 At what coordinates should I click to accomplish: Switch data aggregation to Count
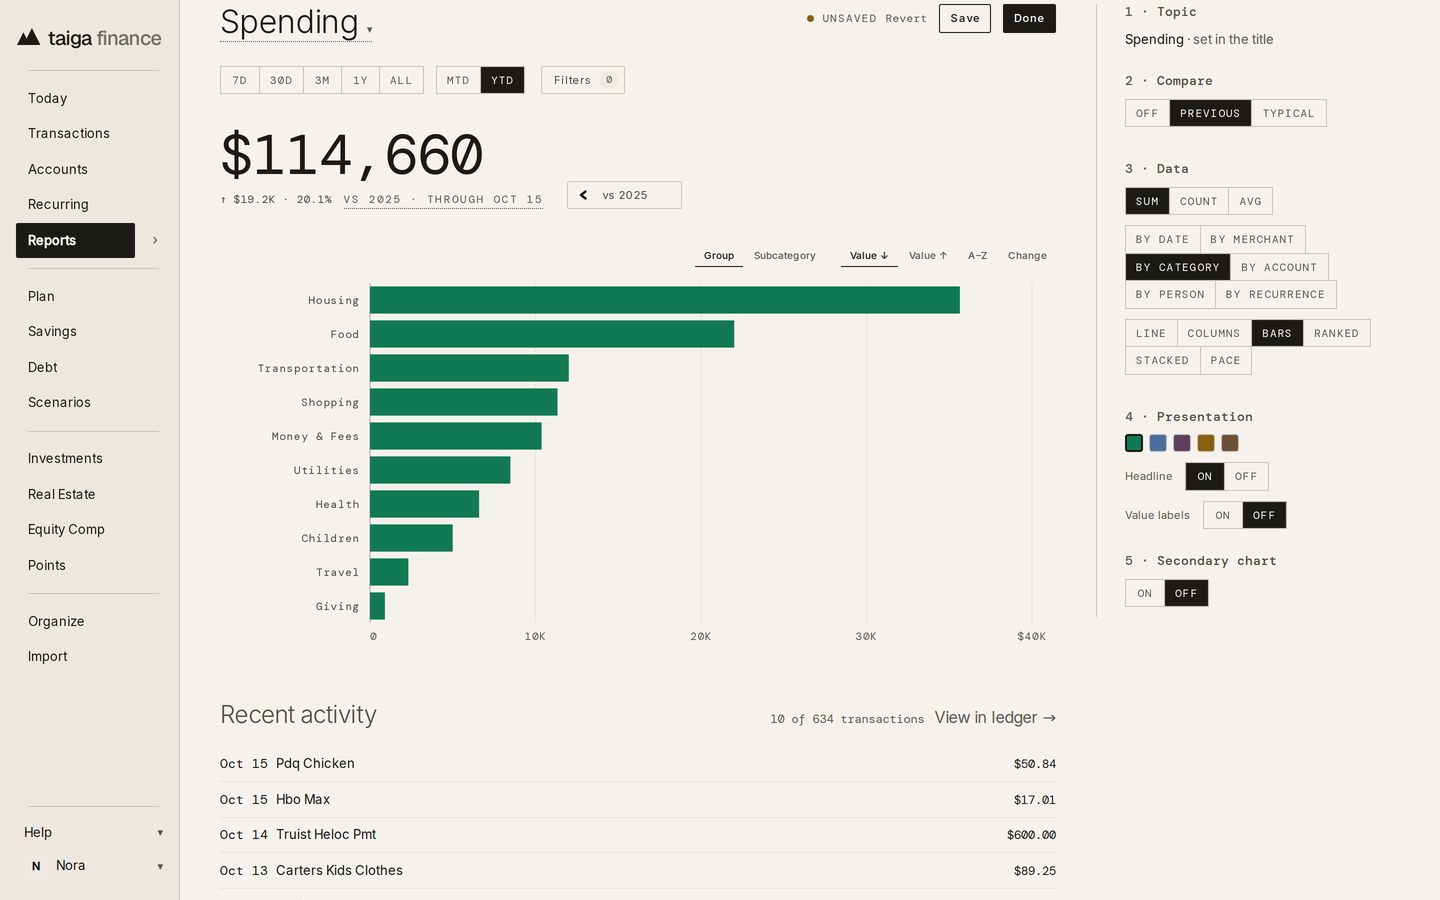point(1199,201)
